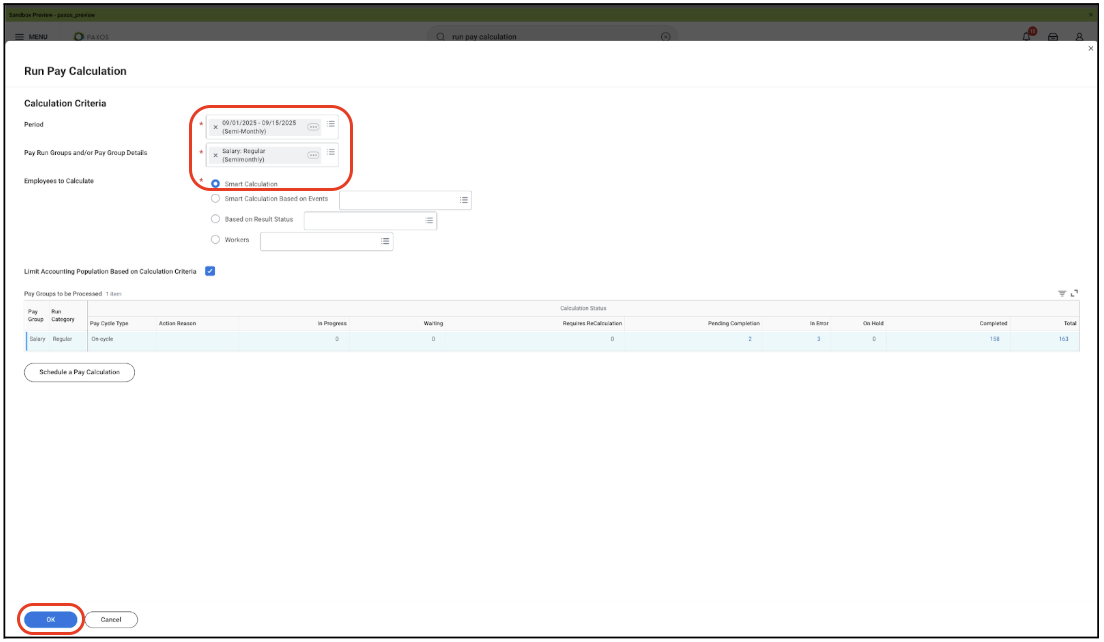Select the Workers radio button
This screenshot has width=1104, height=642.
click(215, 239)
